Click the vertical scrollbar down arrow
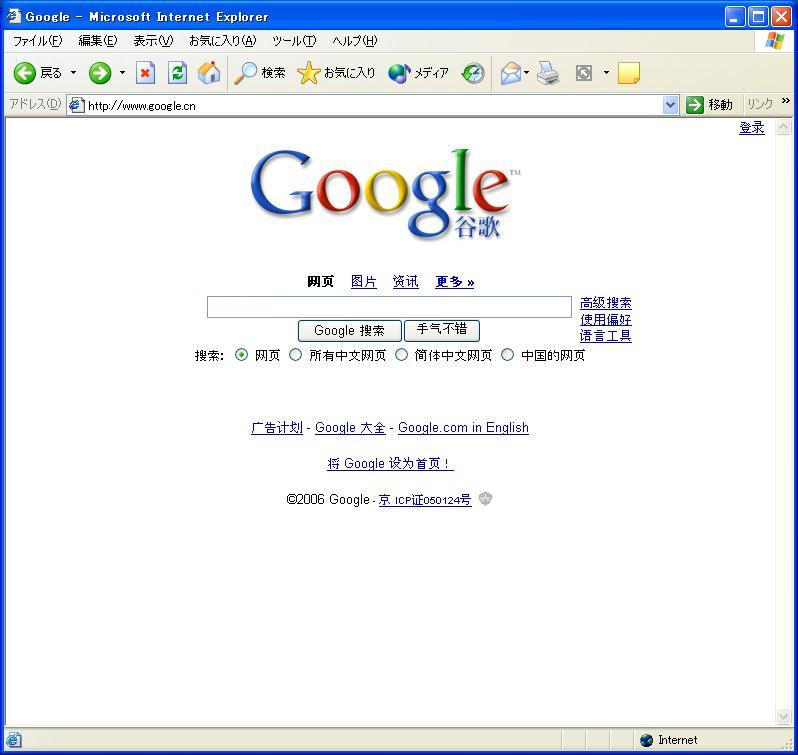798x755 pixels. 784,717
